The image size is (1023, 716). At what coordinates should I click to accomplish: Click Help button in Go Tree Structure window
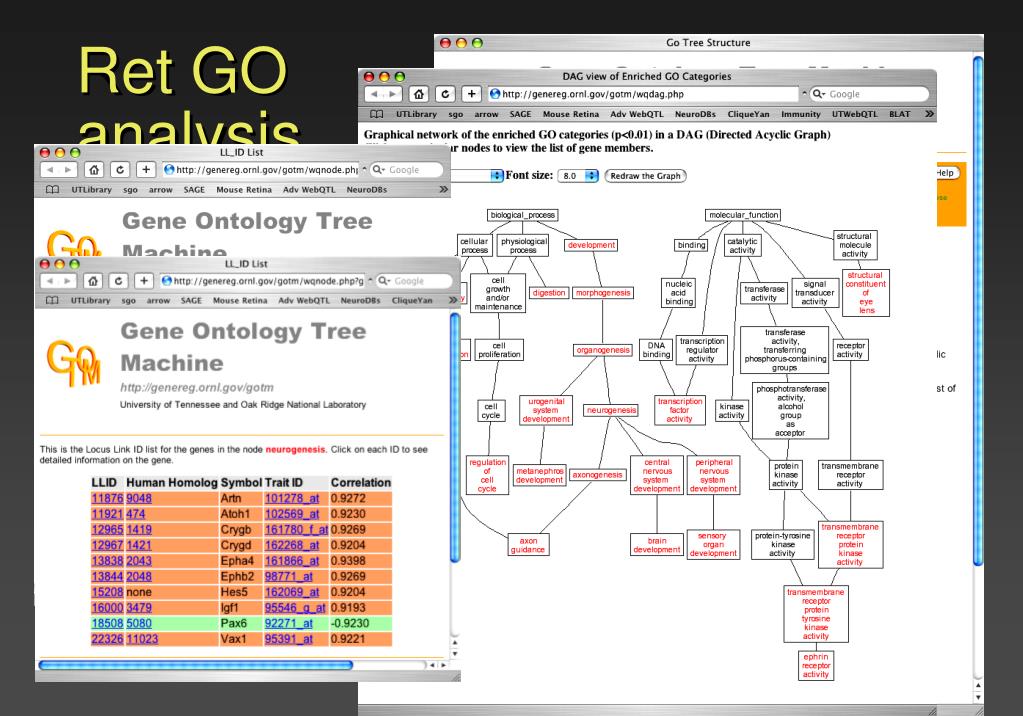(x=947, y=173)
